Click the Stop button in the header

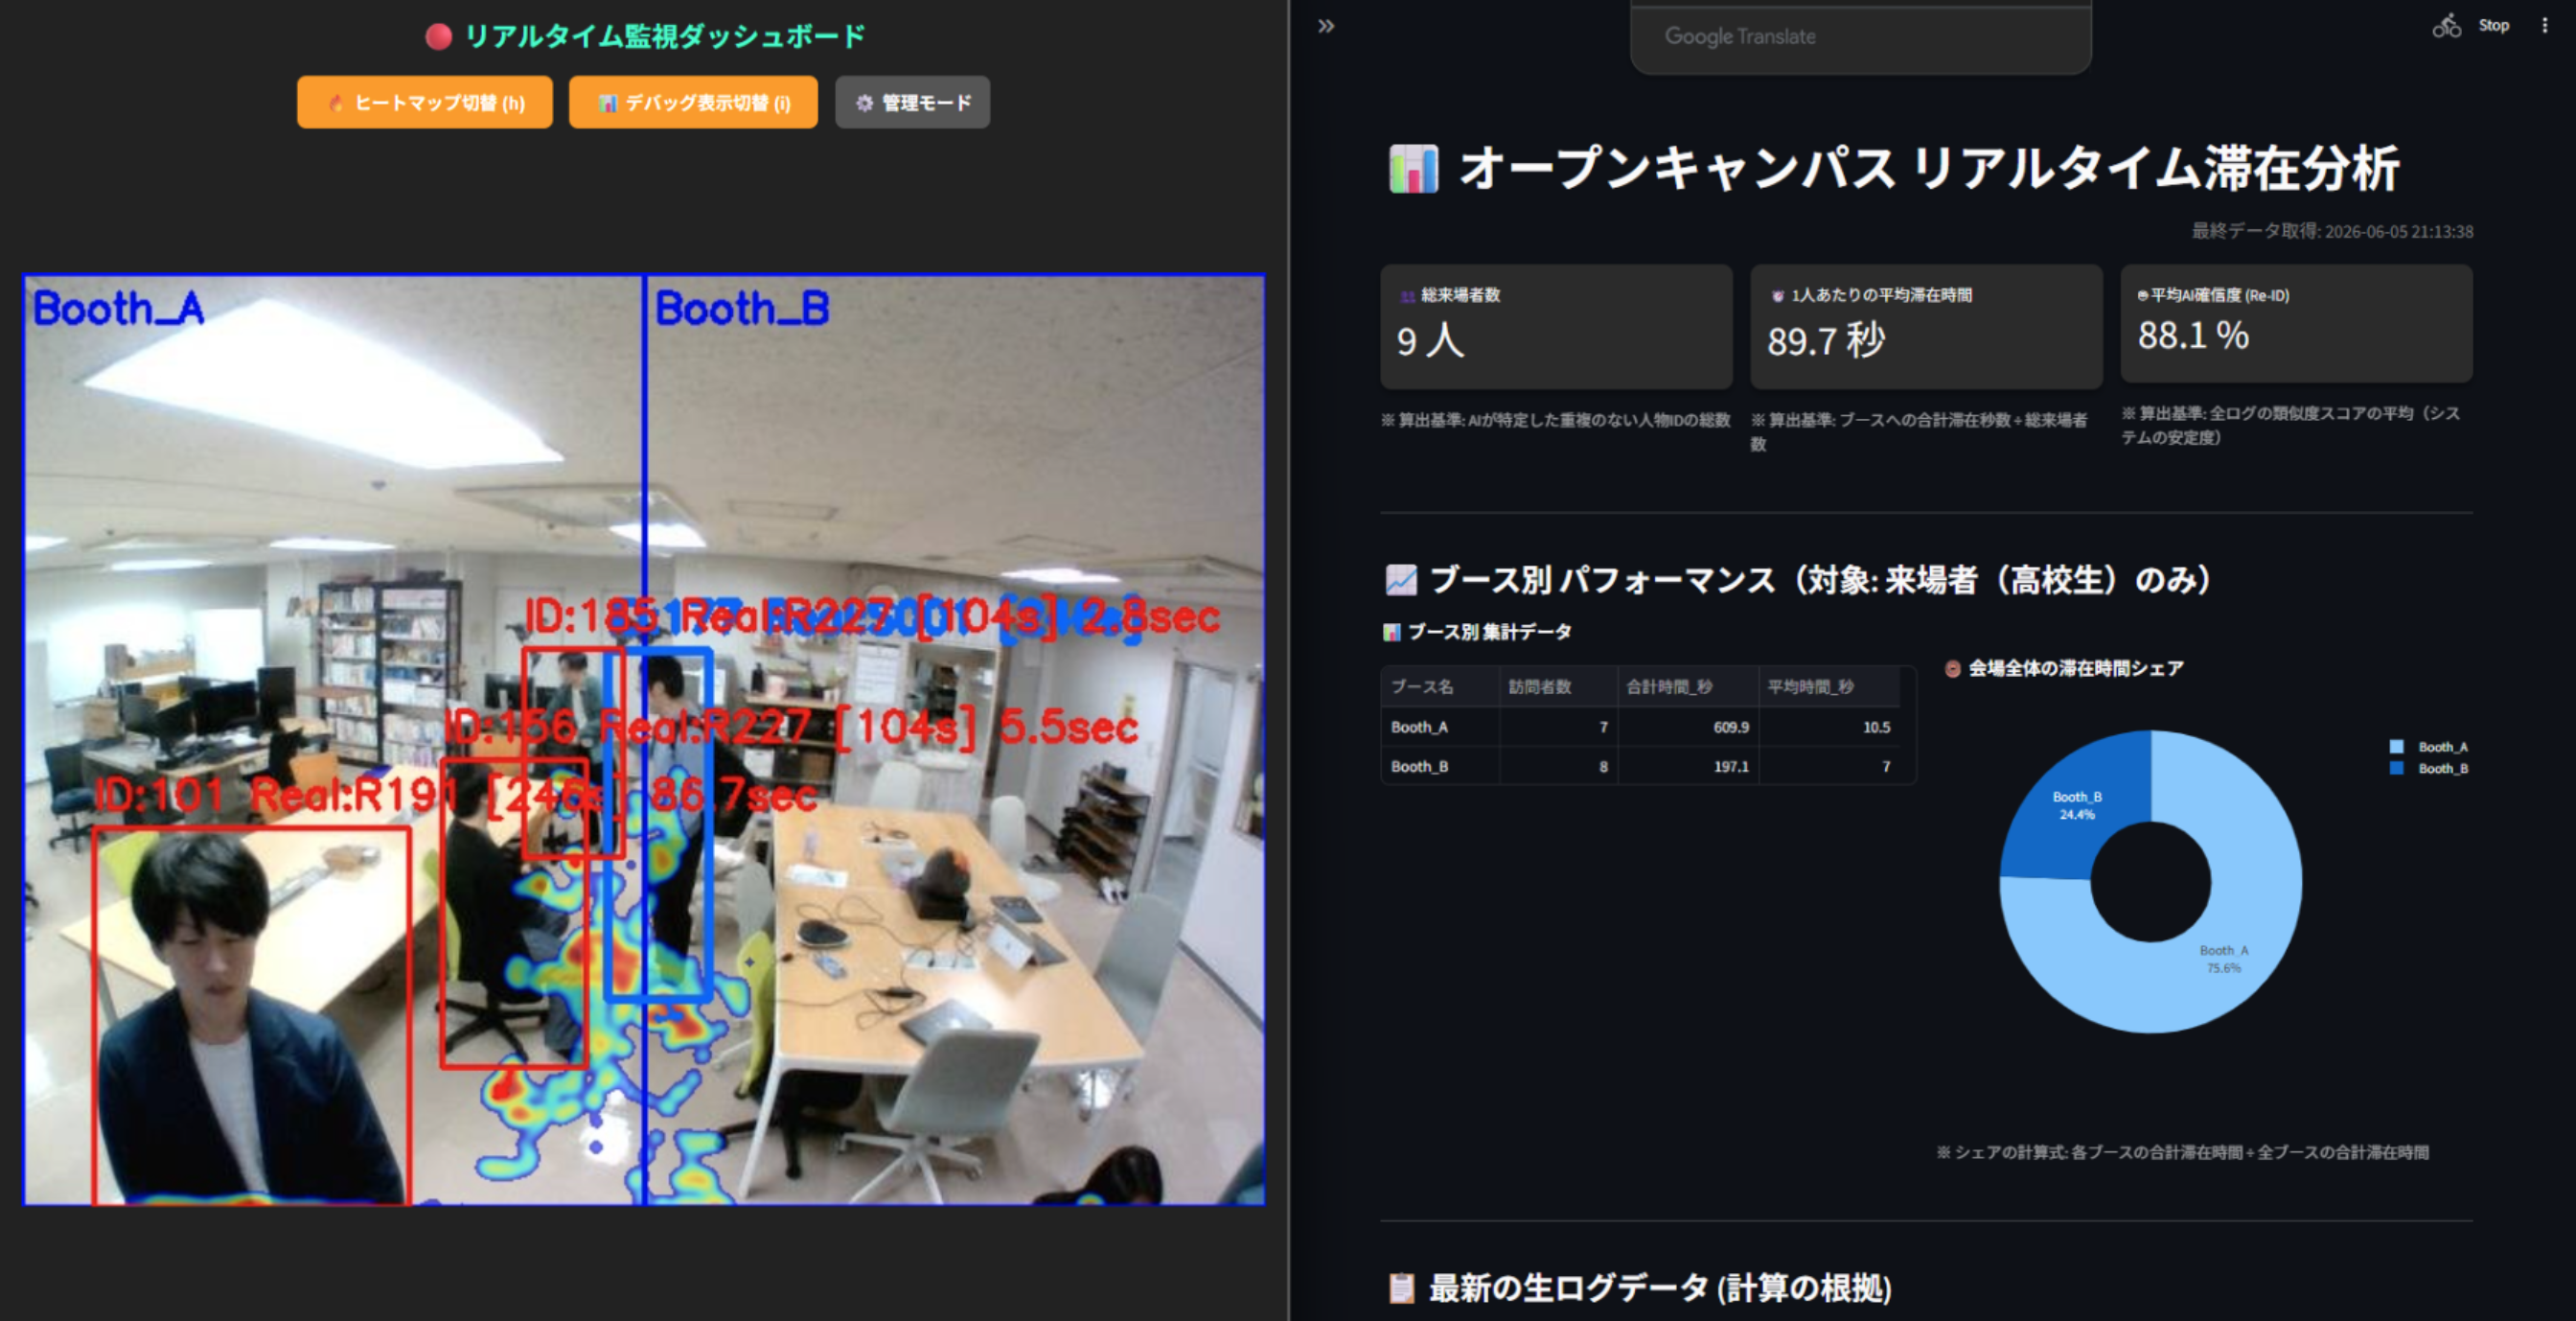tap(2493, 26)
